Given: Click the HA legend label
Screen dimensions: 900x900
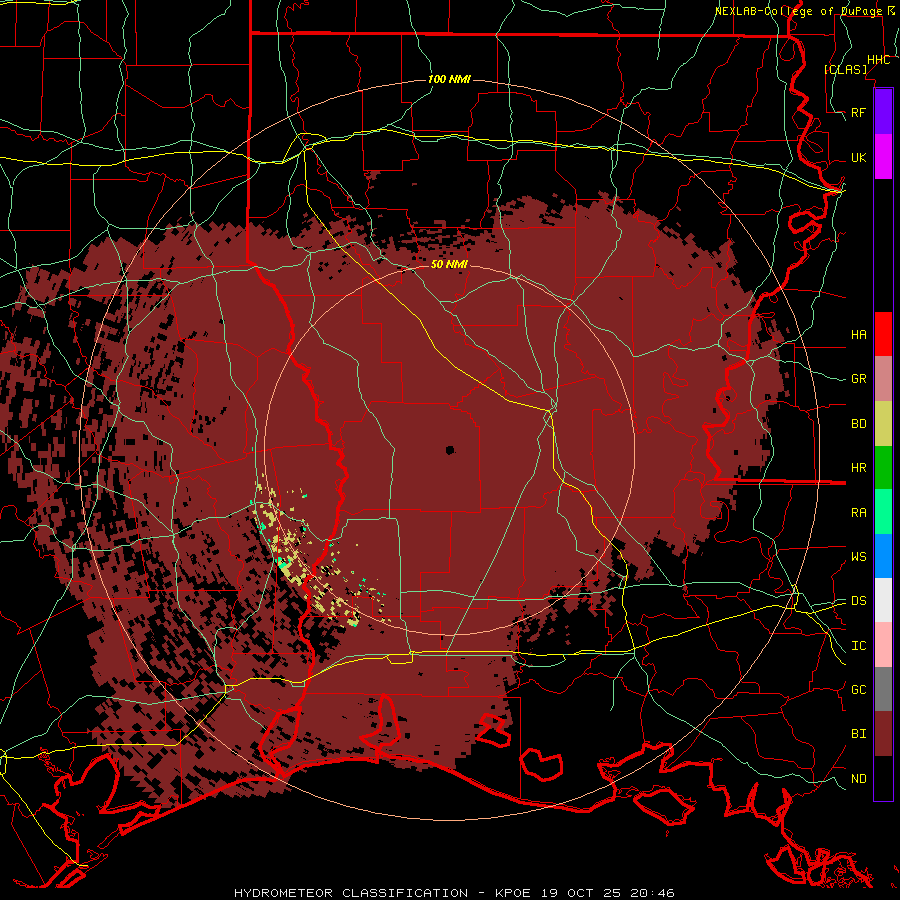Looking at the screenshot, I should pos(858,334).
